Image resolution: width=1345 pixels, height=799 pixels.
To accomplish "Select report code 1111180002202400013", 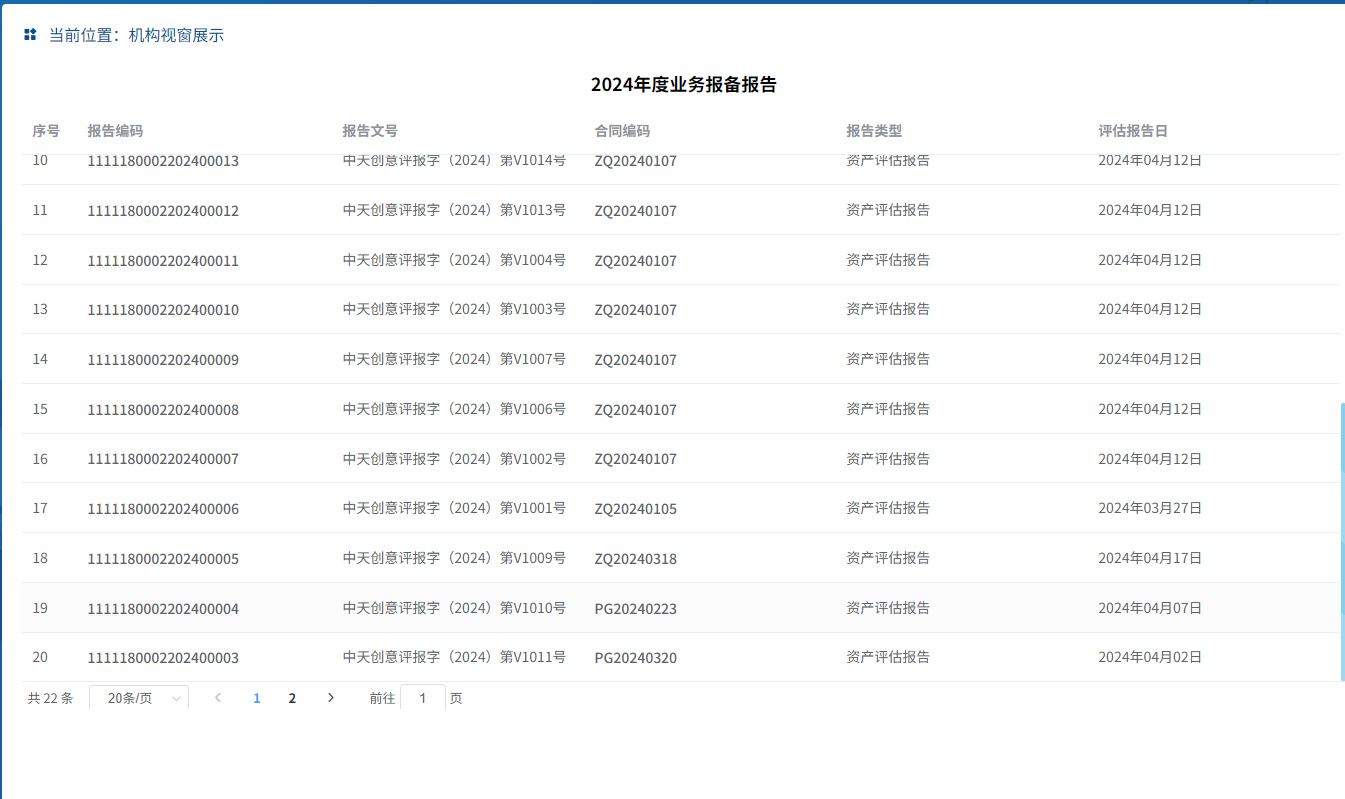I will (163, 162).
